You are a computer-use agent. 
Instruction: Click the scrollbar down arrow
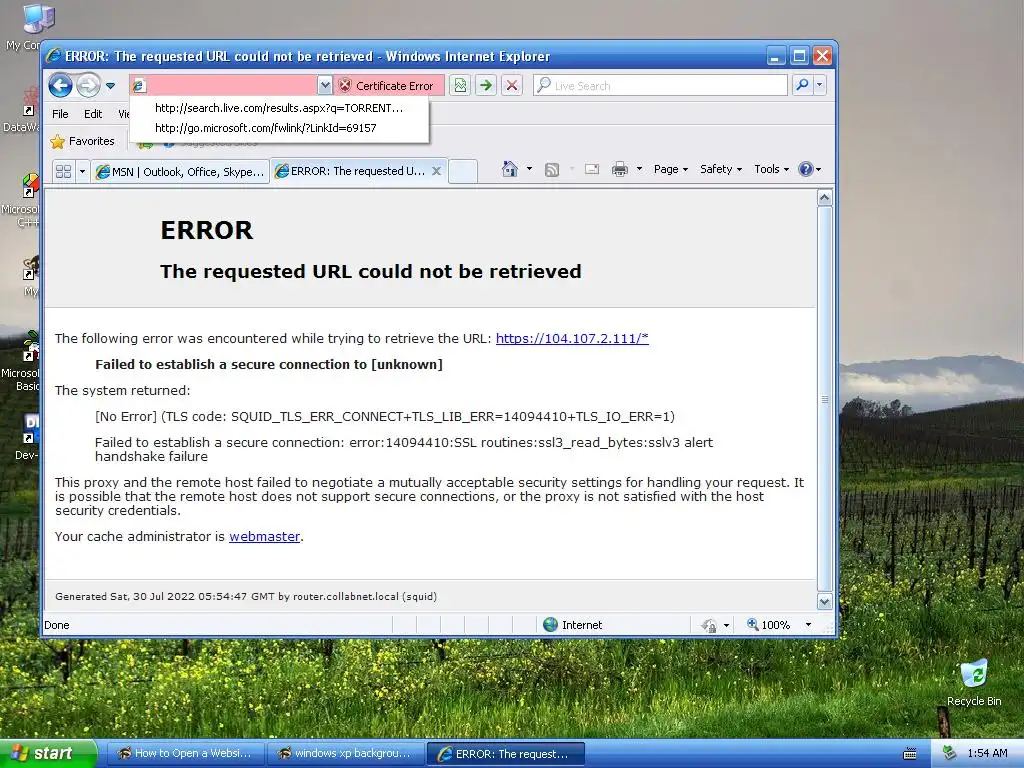coord(825,601)
